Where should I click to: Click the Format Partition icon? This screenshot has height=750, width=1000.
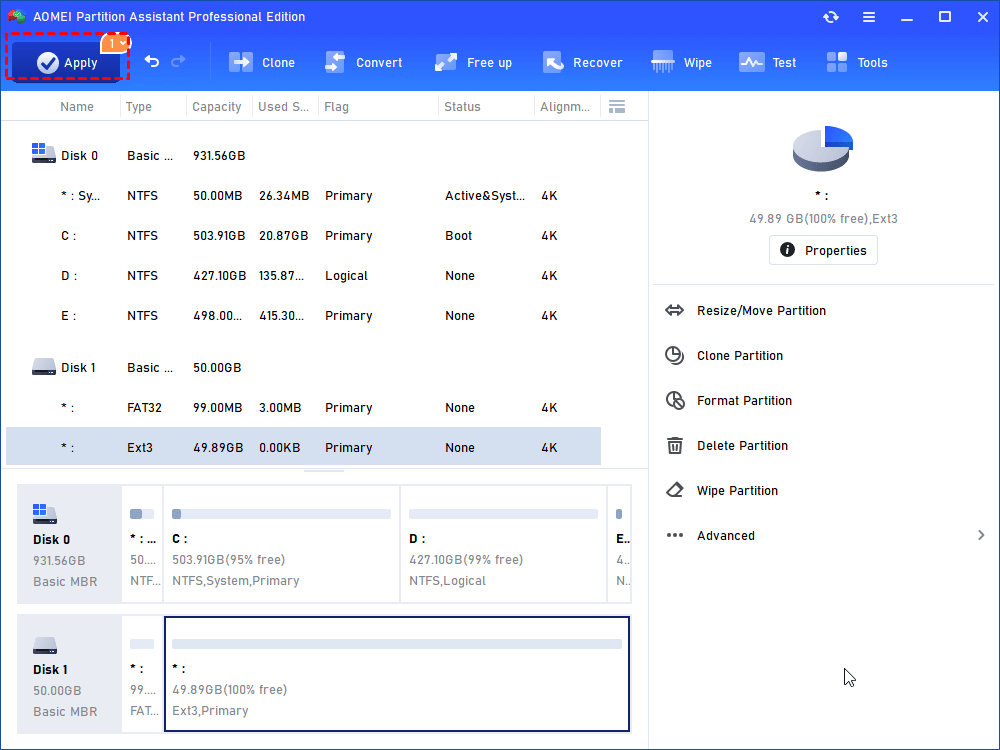675,401
